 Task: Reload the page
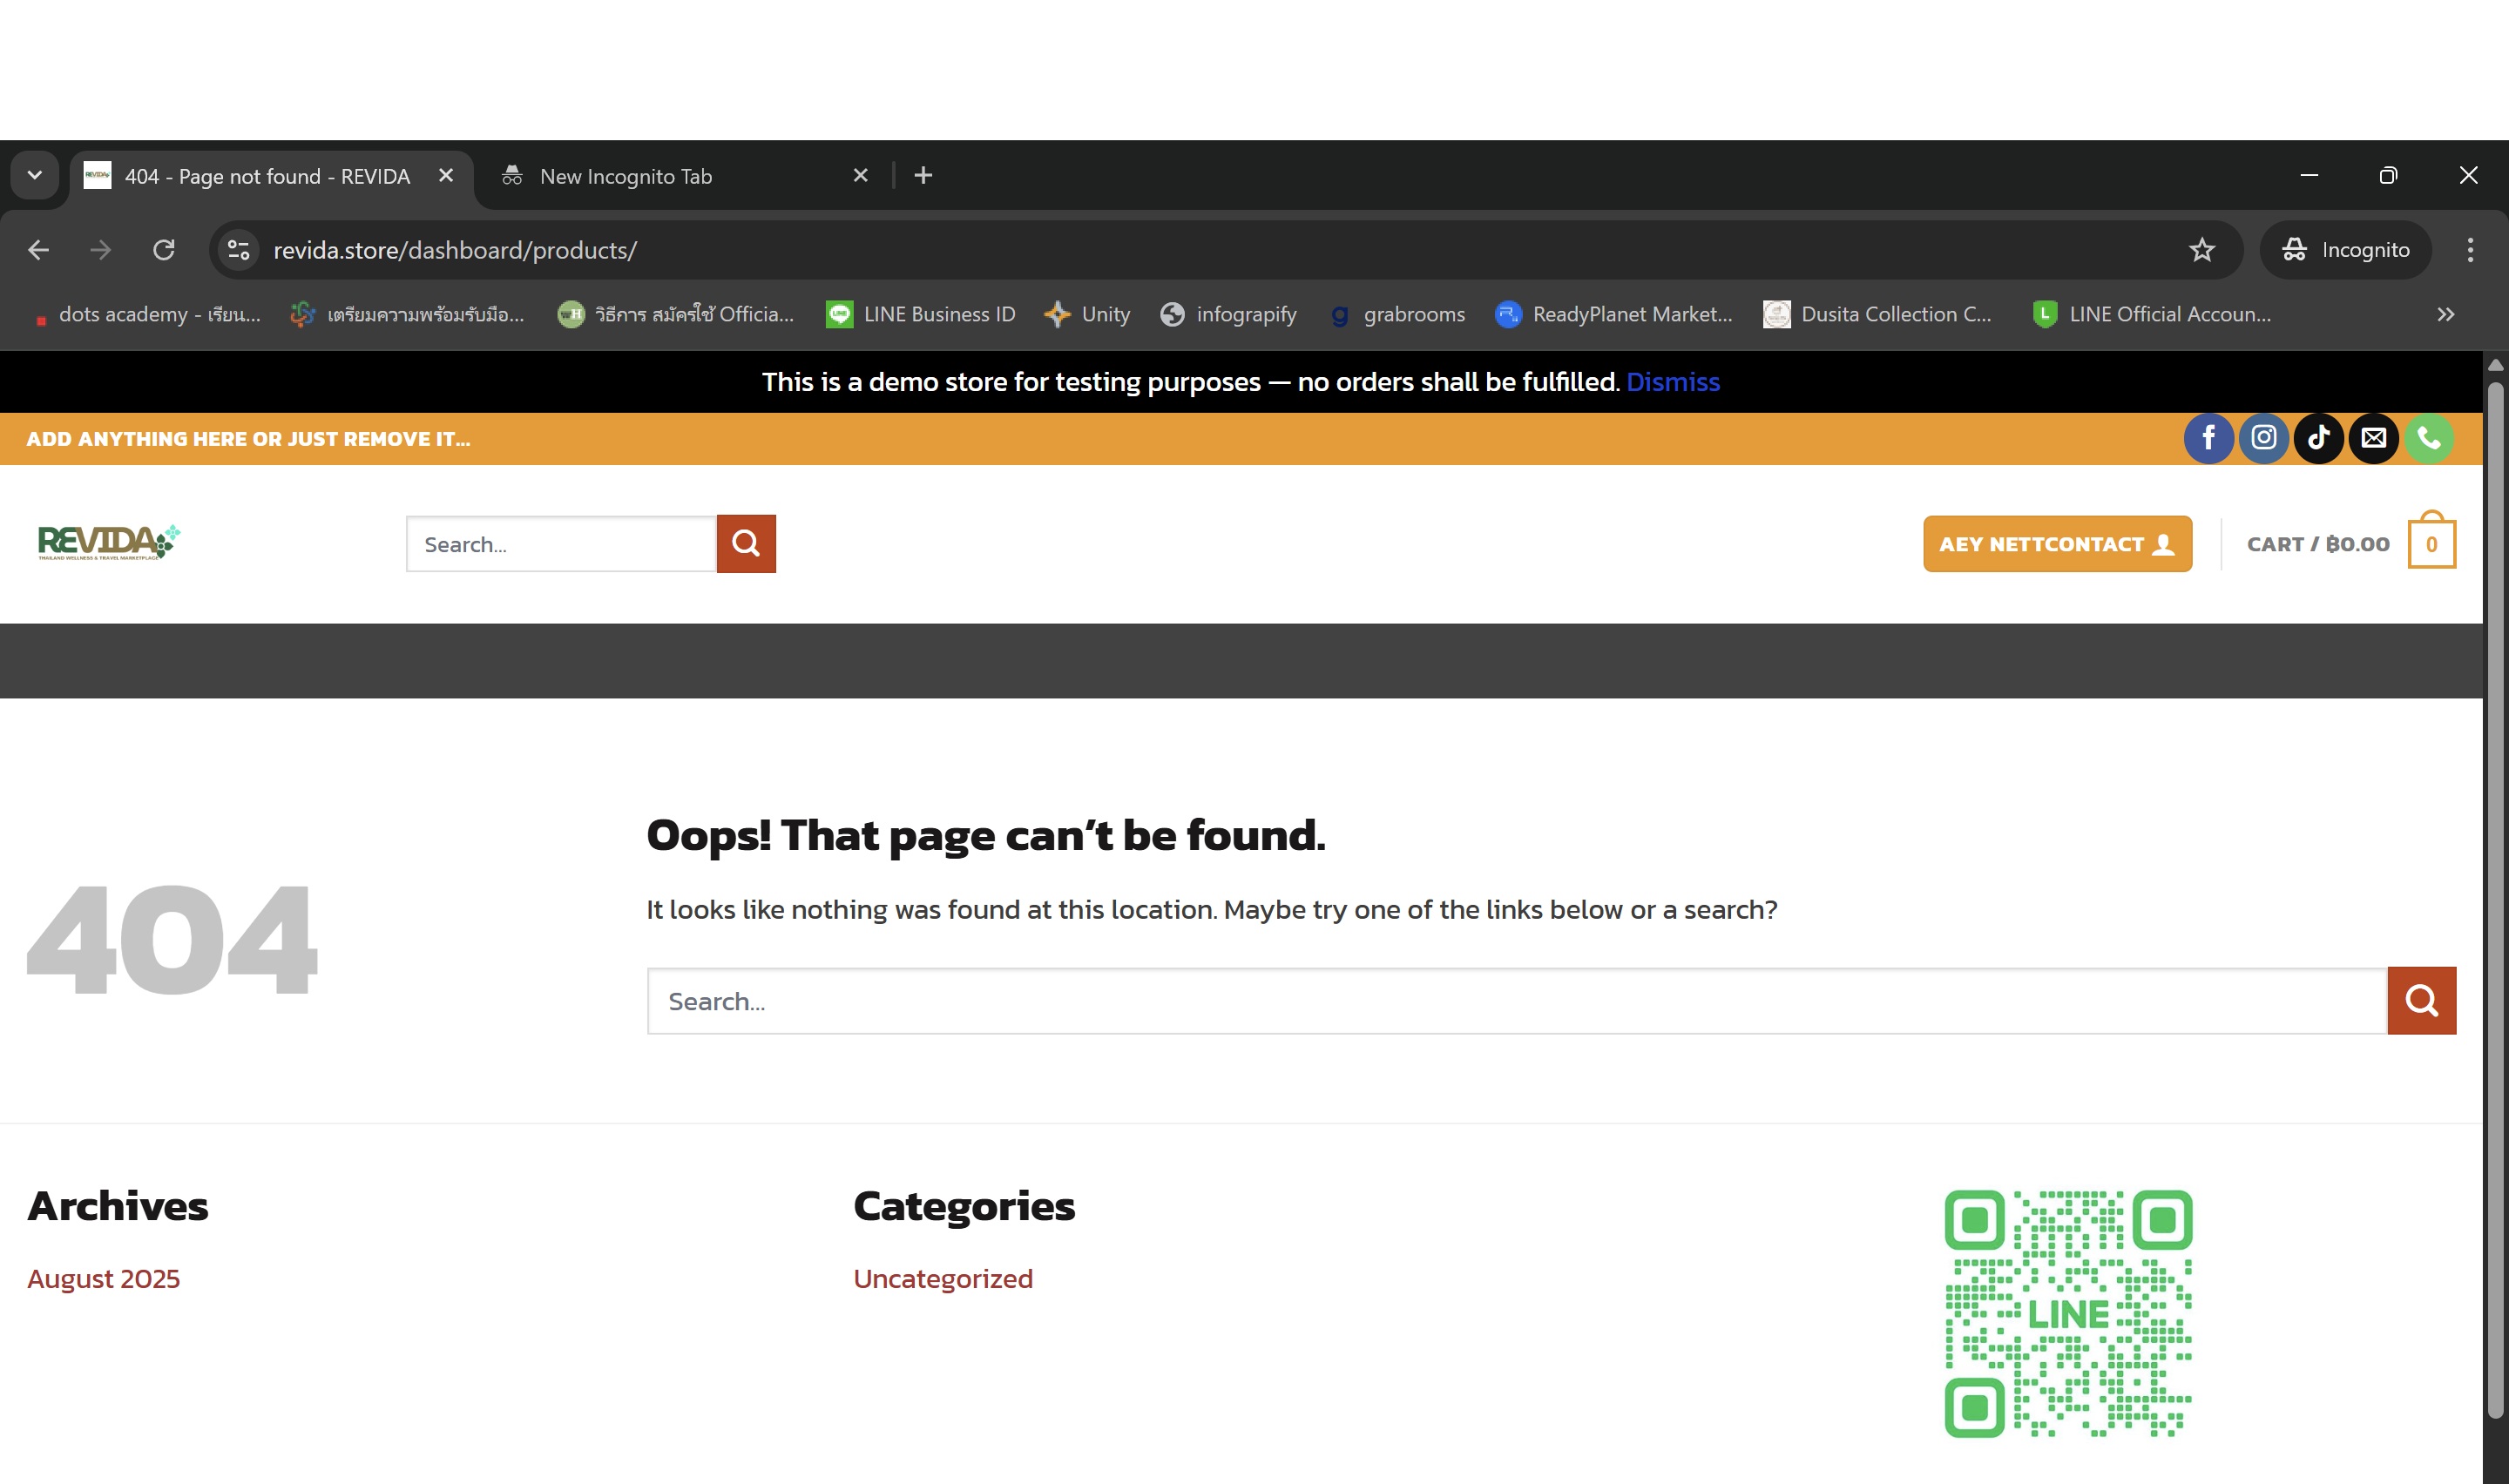click(164, 250)
